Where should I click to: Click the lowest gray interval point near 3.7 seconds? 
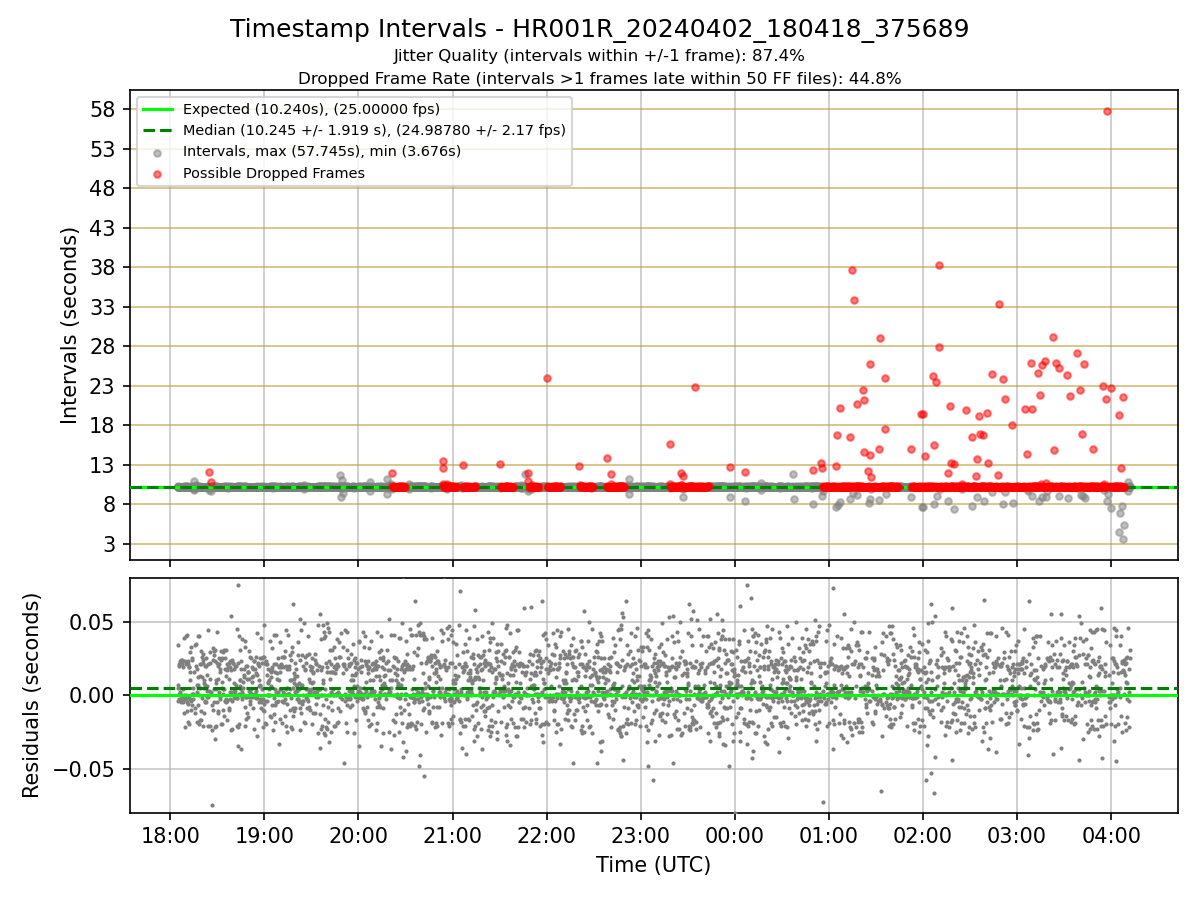[x=1123, y=539]
